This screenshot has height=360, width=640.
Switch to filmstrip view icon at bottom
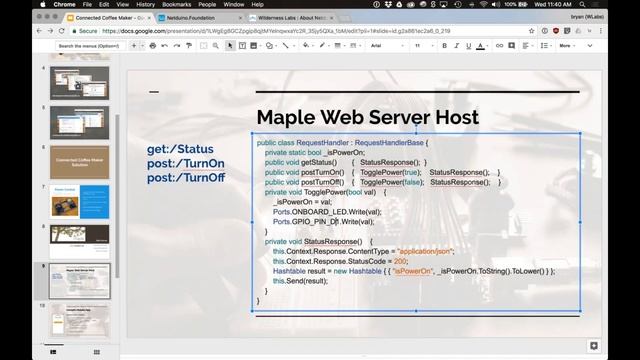pyautogui.click(x=53, y=352)
